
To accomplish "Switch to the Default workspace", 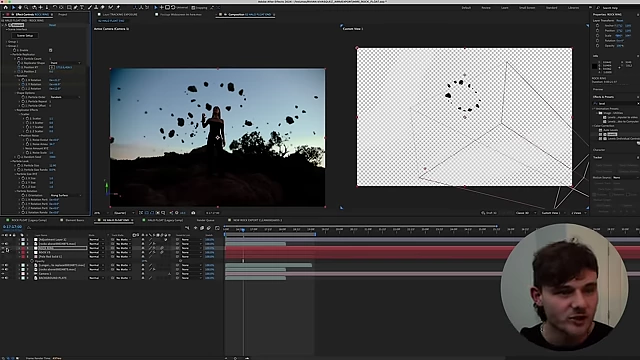I will pyautogui.click(x=467, y=8).
